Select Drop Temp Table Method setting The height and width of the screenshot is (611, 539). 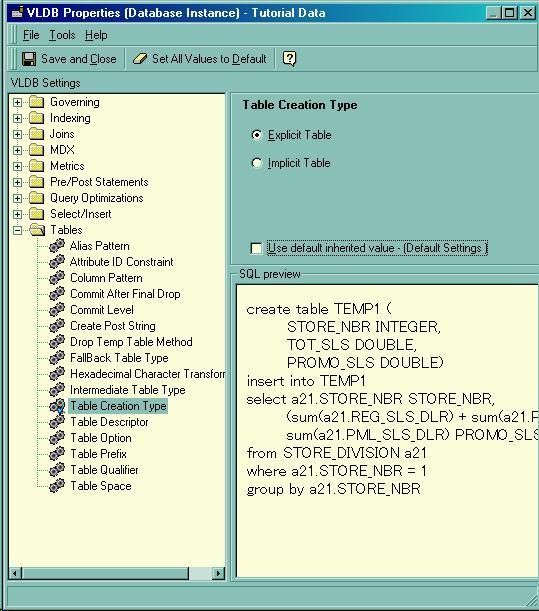131,342
